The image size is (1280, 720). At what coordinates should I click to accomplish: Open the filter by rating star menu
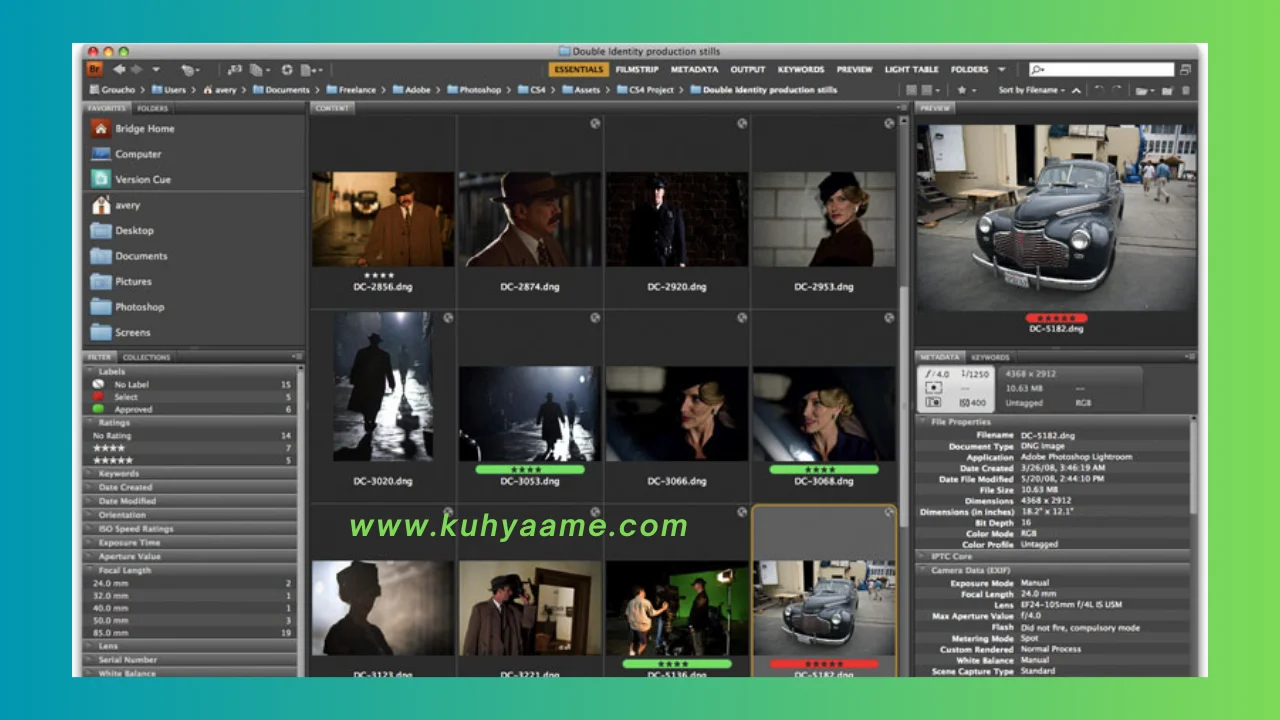click(966, 90)
